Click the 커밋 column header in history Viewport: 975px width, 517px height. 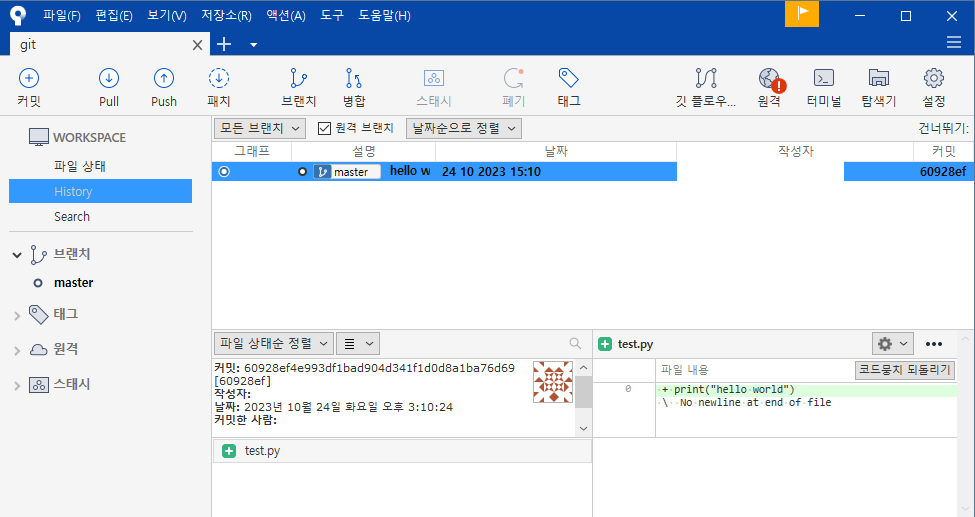tap(944, 151)
